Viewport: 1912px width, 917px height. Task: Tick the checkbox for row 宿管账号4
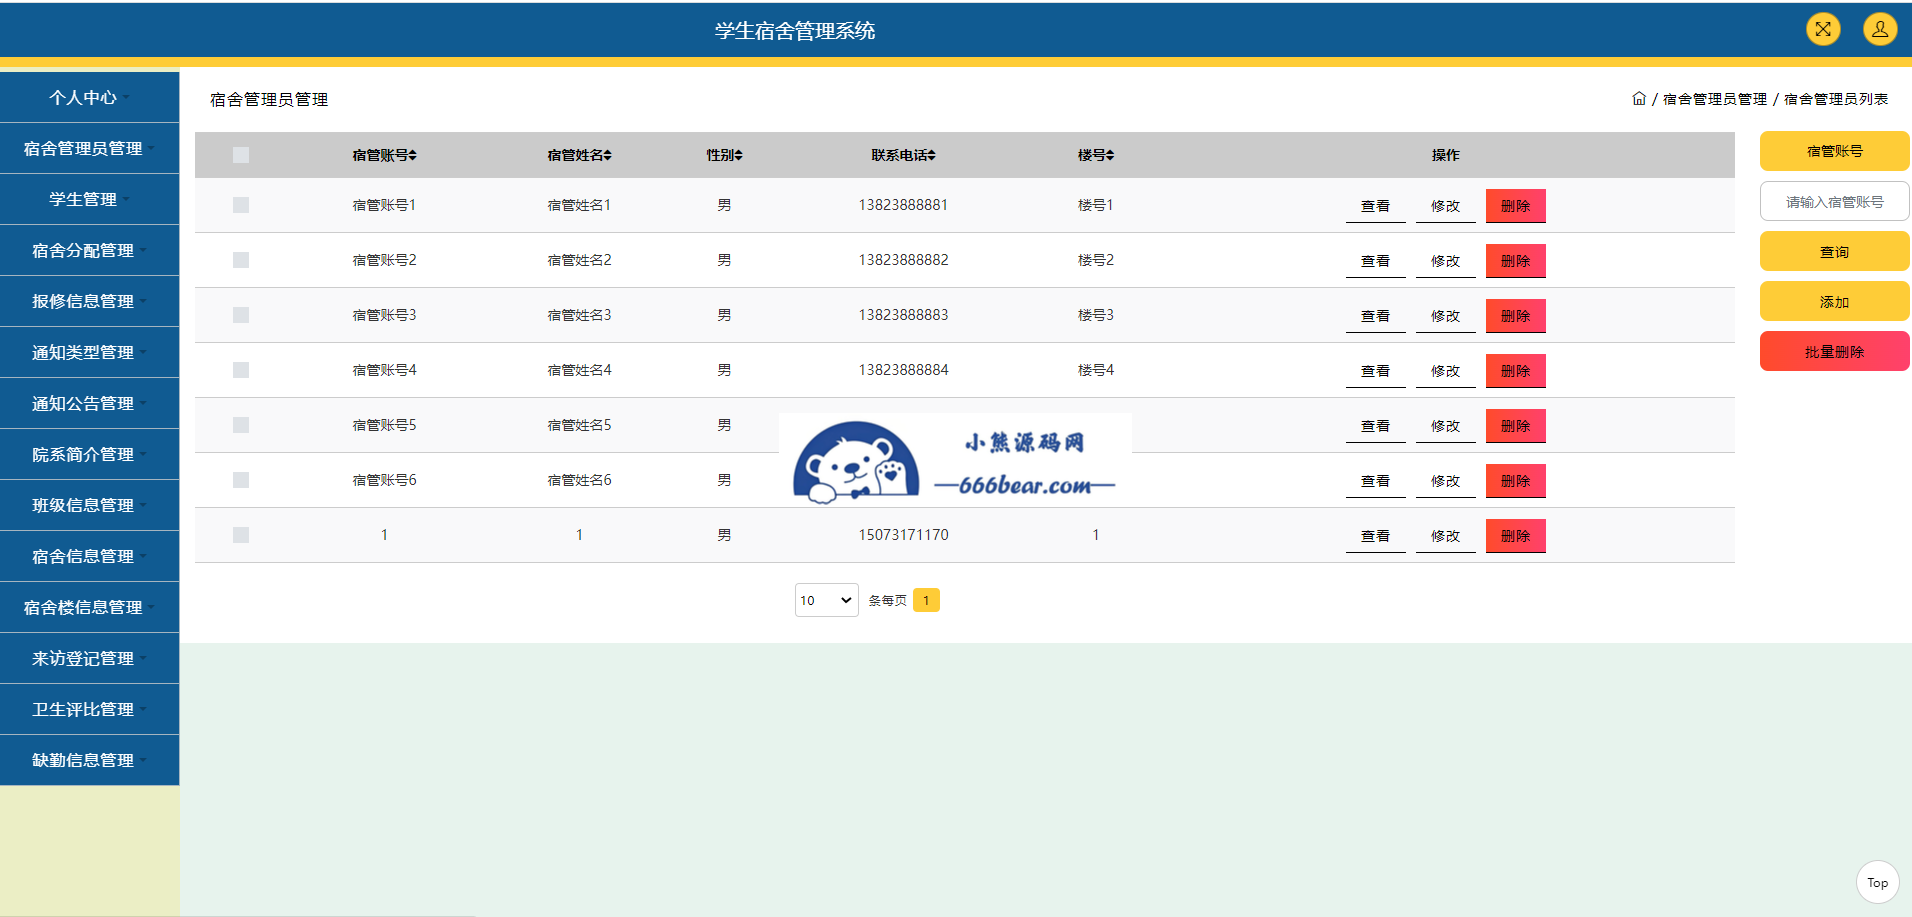241,370
